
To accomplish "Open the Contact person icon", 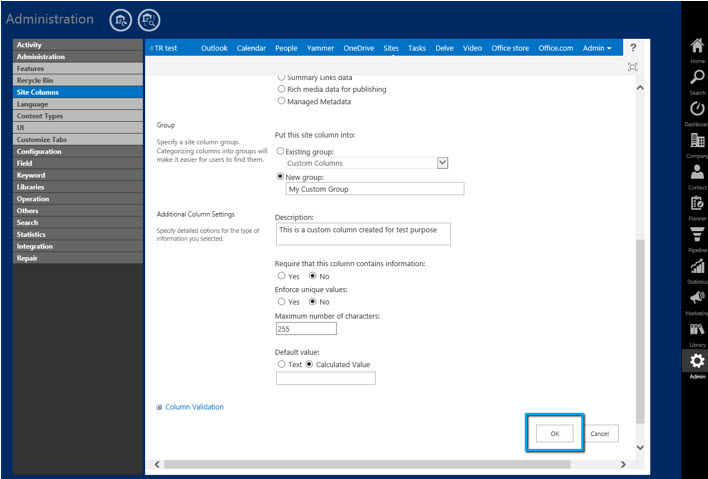I will coord(697,172).
